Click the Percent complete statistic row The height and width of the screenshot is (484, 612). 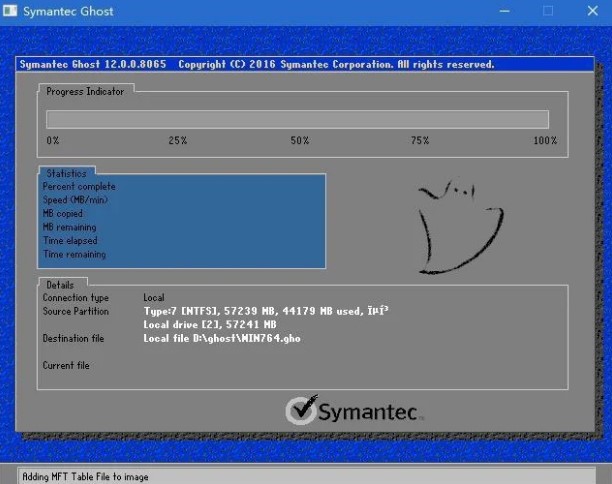point(79,187)
